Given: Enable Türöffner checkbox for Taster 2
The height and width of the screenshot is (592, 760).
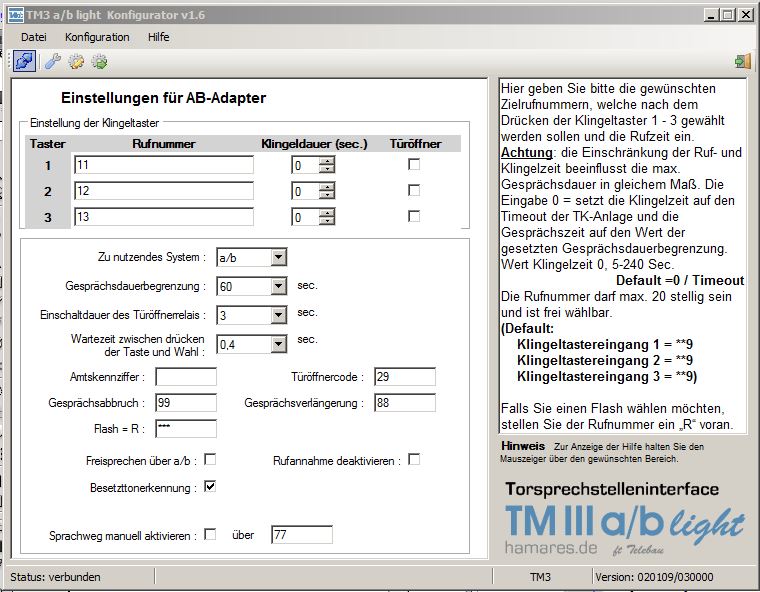Looking at the screenshot, I should (x=414, y=190).
